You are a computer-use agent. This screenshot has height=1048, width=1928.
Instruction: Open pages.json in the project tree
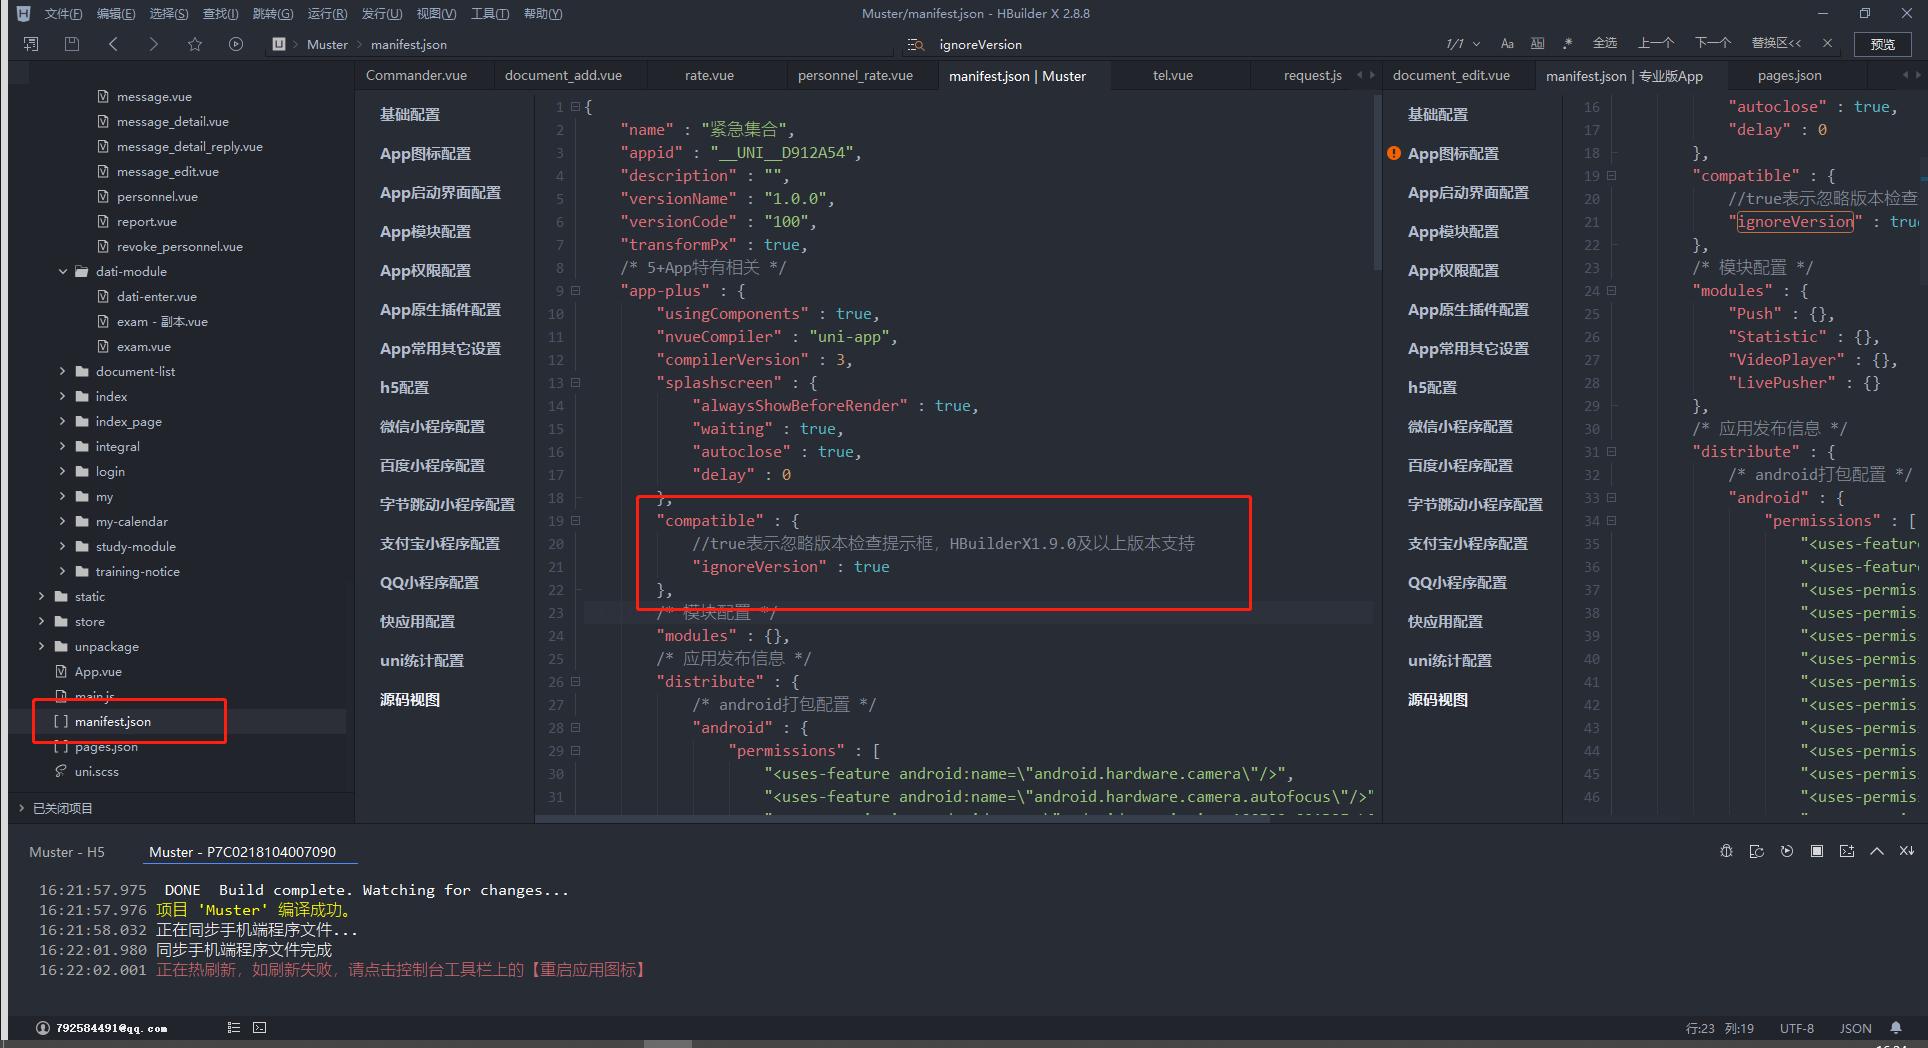[x=106, y=746]
